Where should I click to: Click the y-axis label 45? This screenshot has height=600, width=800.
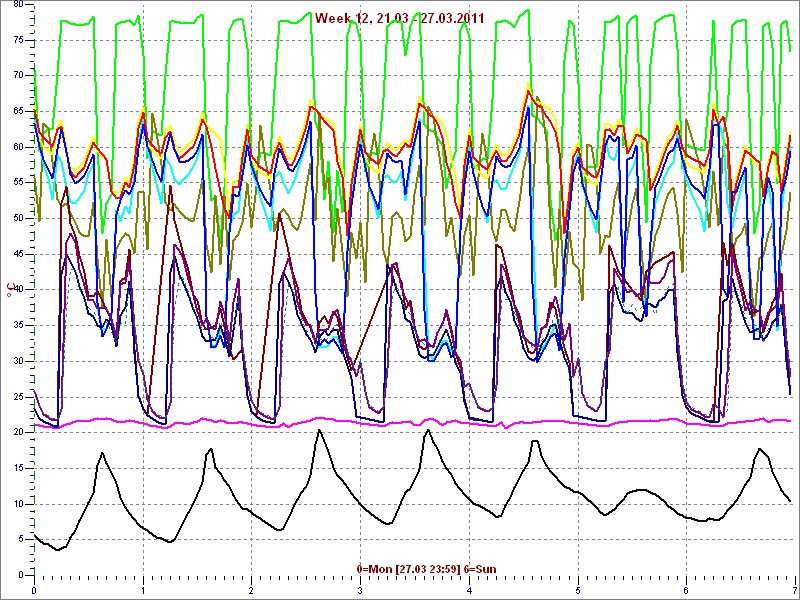pyautogui.click(x=18, y=254)
